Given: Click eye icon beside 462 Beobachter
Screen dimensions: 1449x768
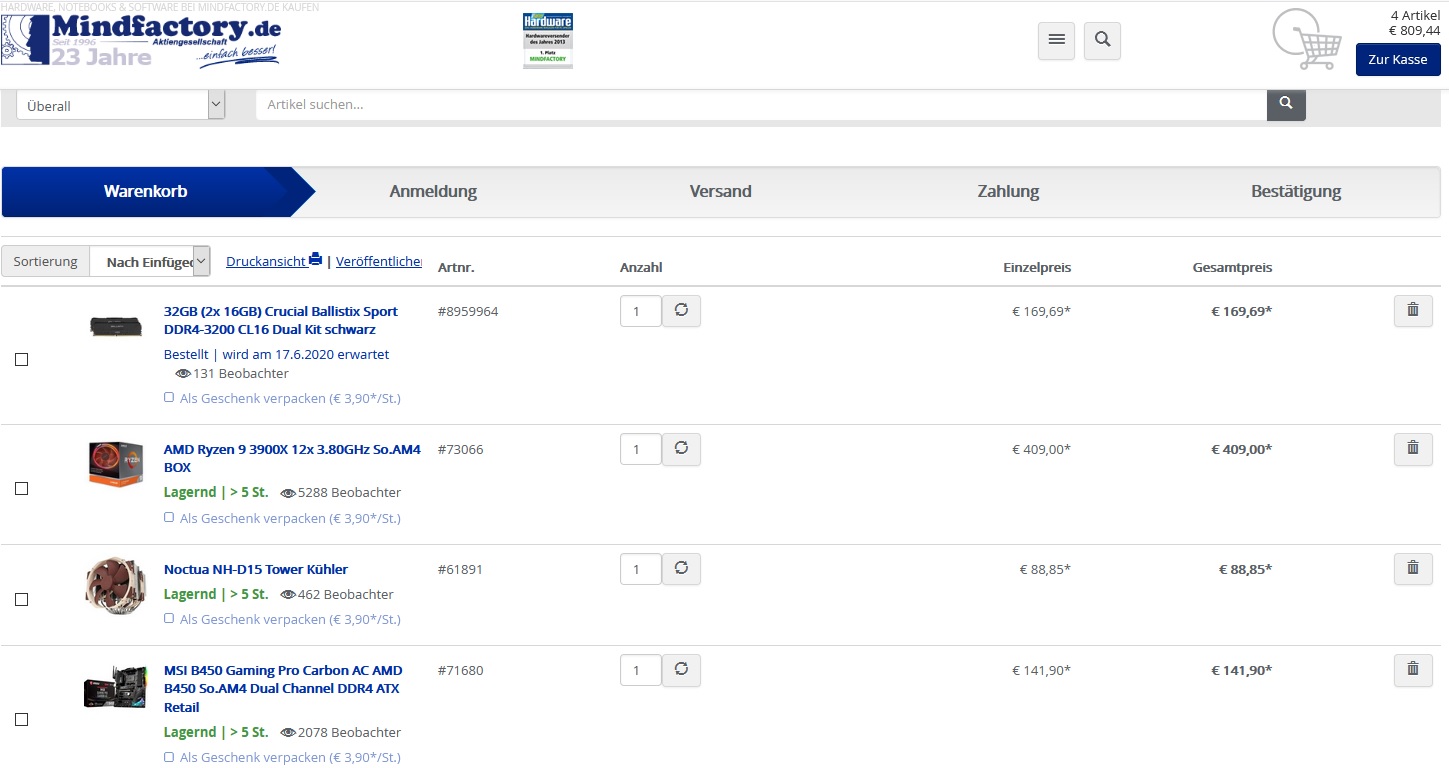Looking at the screenshot, I should (288, 595).
